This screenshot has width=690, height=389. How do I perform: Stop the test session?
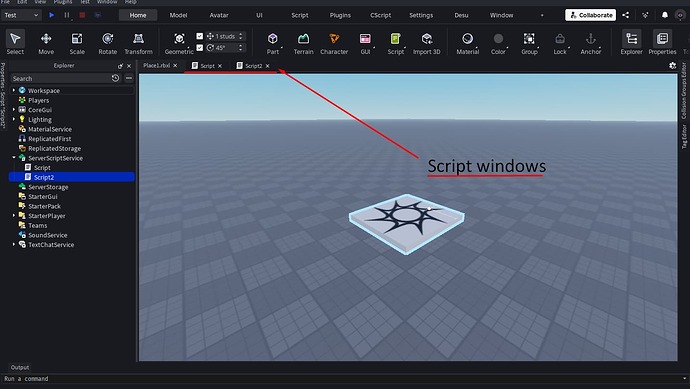[x=82, y=15]
